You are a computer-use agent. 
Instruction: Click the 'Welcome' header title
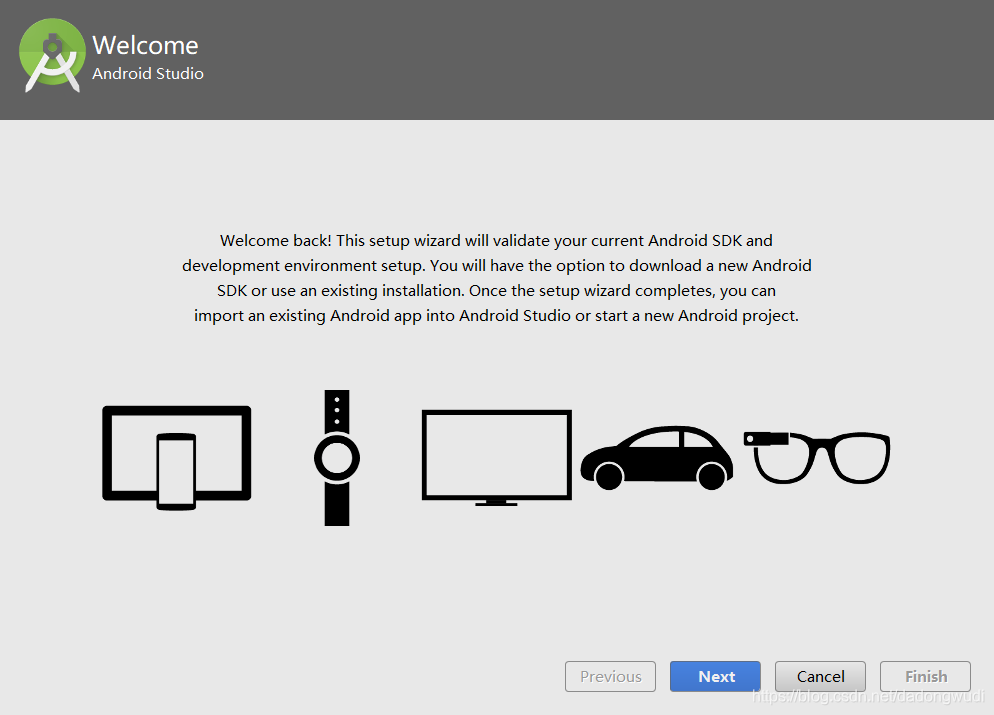point(145,46)
